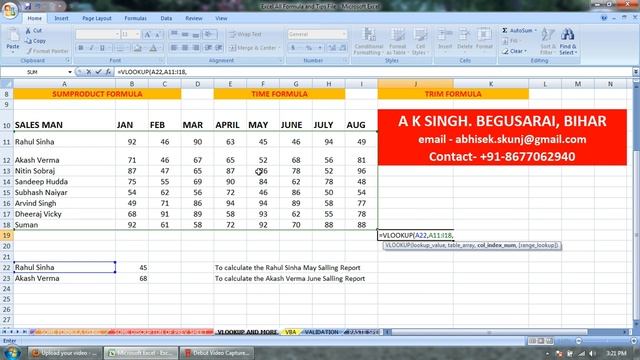Click the Insert Function fx button
The image size is (640, 360).
pyautogui.click(x=108, y=72)
